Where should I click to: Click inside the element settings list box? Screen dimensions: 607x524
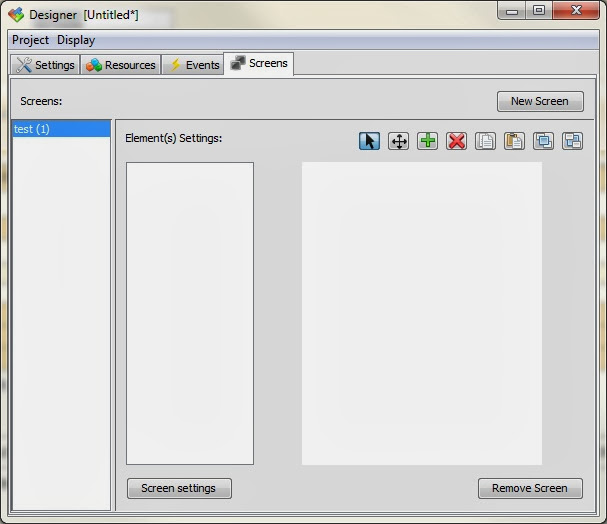190,313
